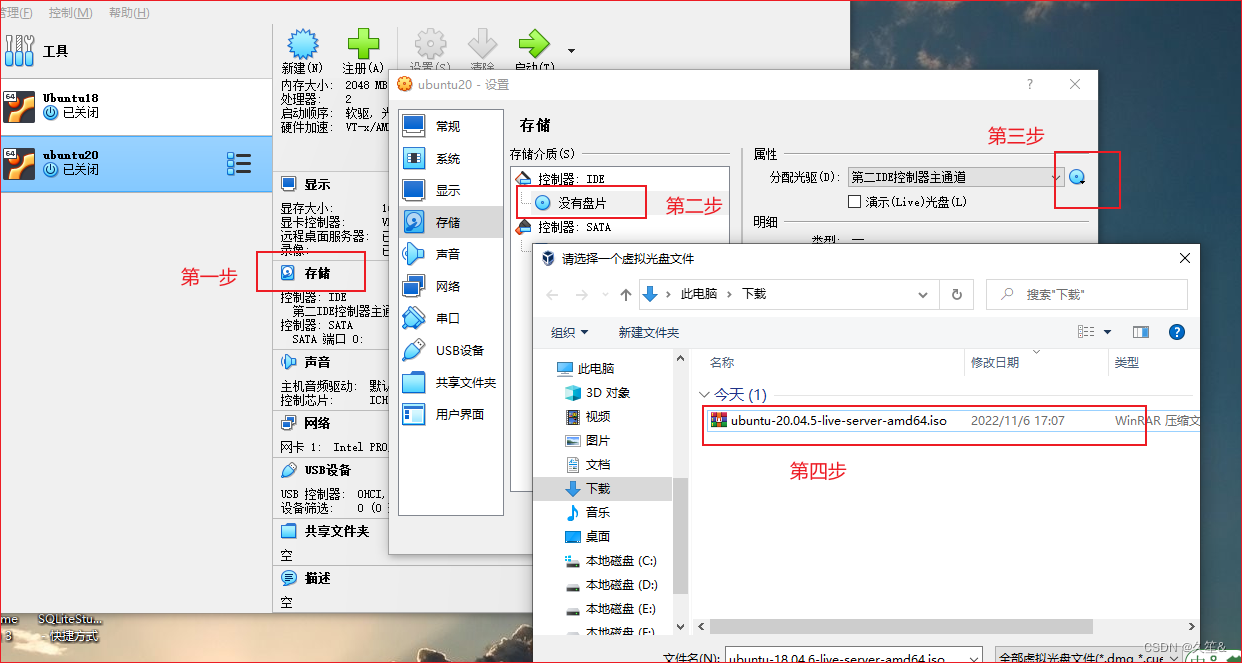The height and width of the screenshot is (663, 1242).
Task: Enable the 演示(Live)光盘 checkbox
Action: [854, 202]
